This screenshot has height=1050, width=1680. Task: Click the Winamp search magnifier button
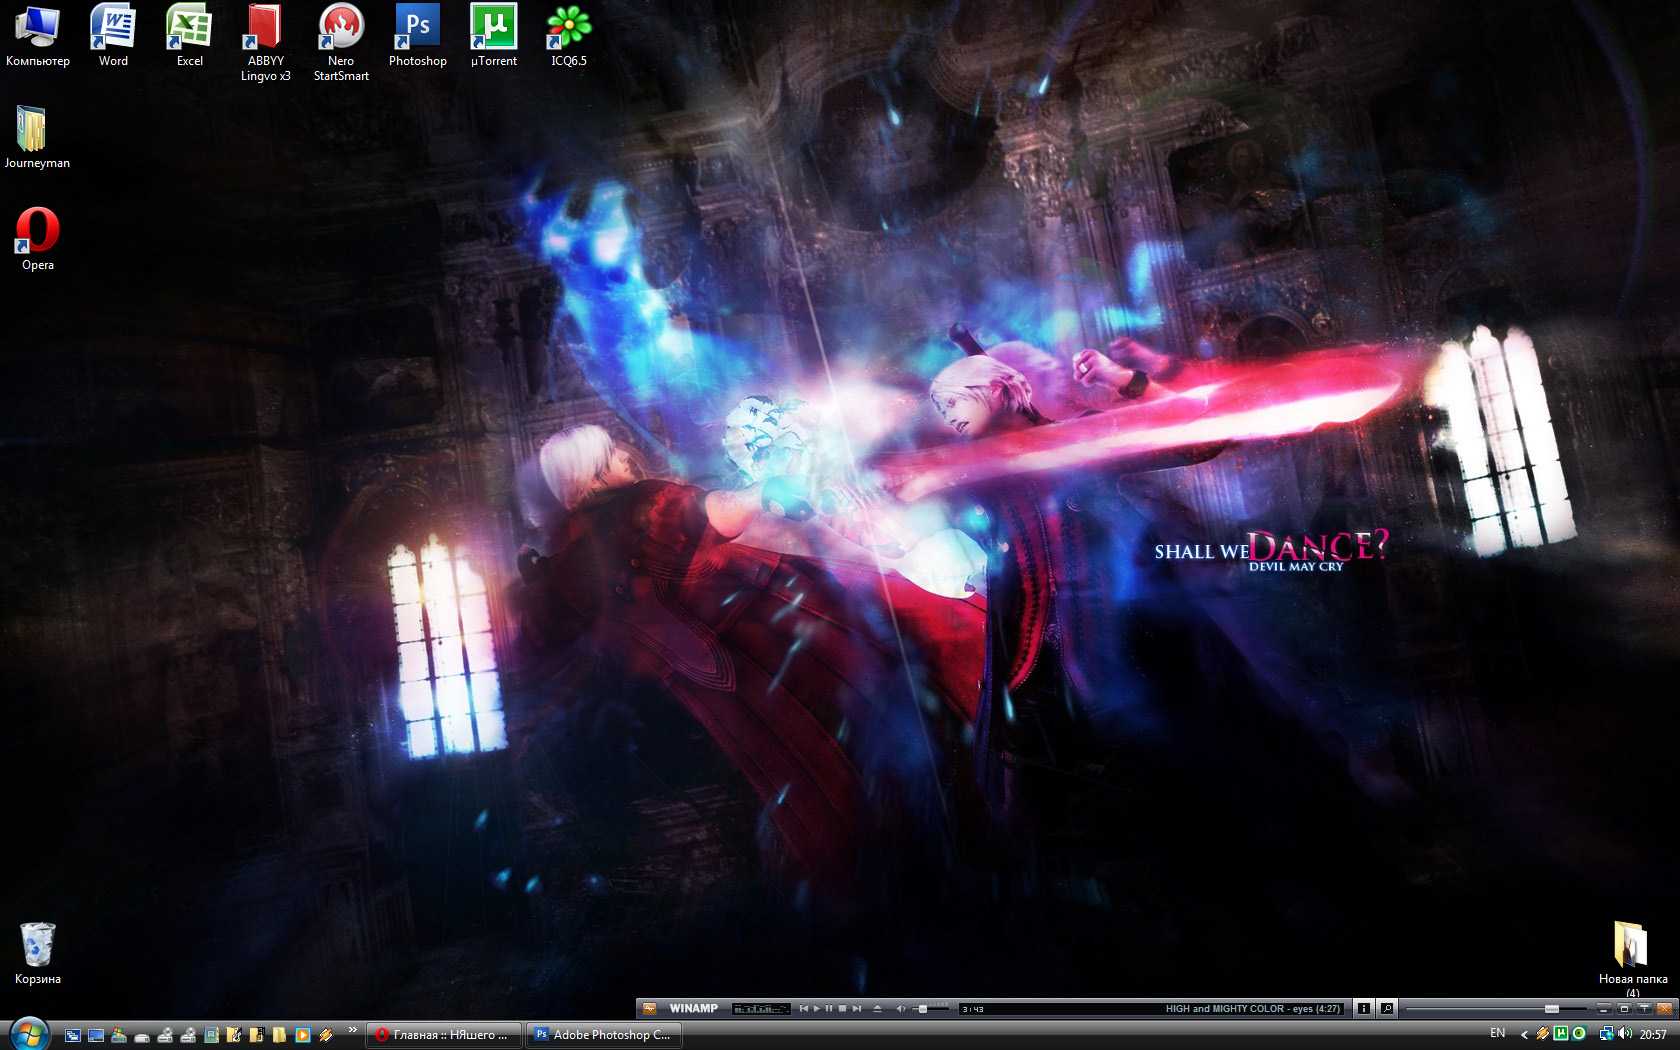[1387, 1009]
